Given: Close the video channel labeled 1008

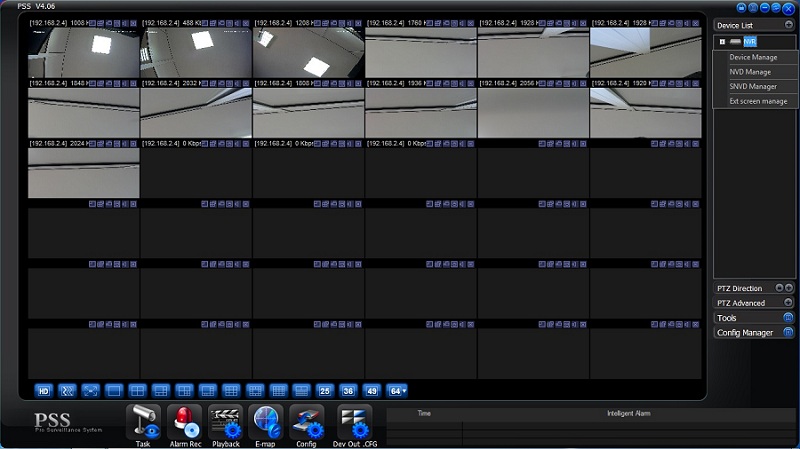Looking at the screenshot, I should 134,23.
